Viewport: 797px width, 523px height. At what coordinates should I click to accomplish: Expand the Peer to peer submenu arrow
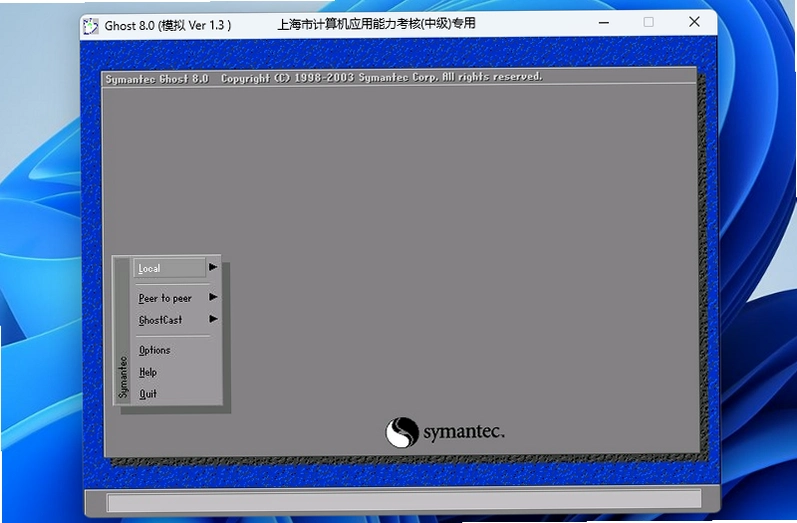pyautogui.click(x=213, y=297)
